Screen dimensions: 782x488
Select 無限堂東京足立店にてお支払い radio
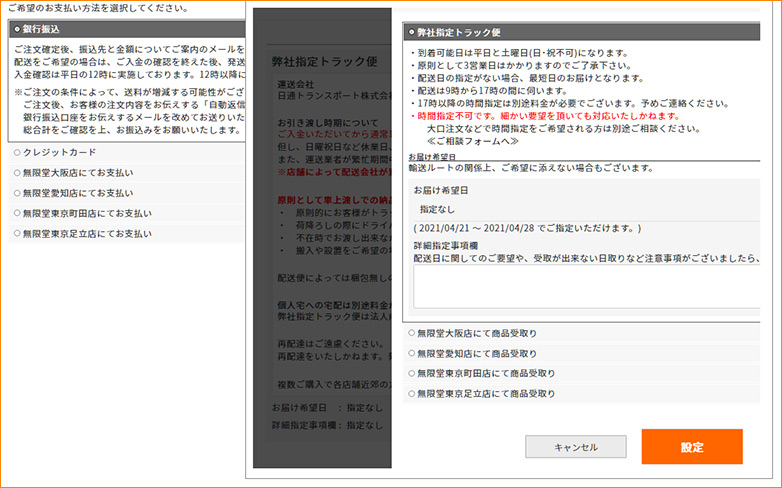pyautogui.click(x=17, y=233)
